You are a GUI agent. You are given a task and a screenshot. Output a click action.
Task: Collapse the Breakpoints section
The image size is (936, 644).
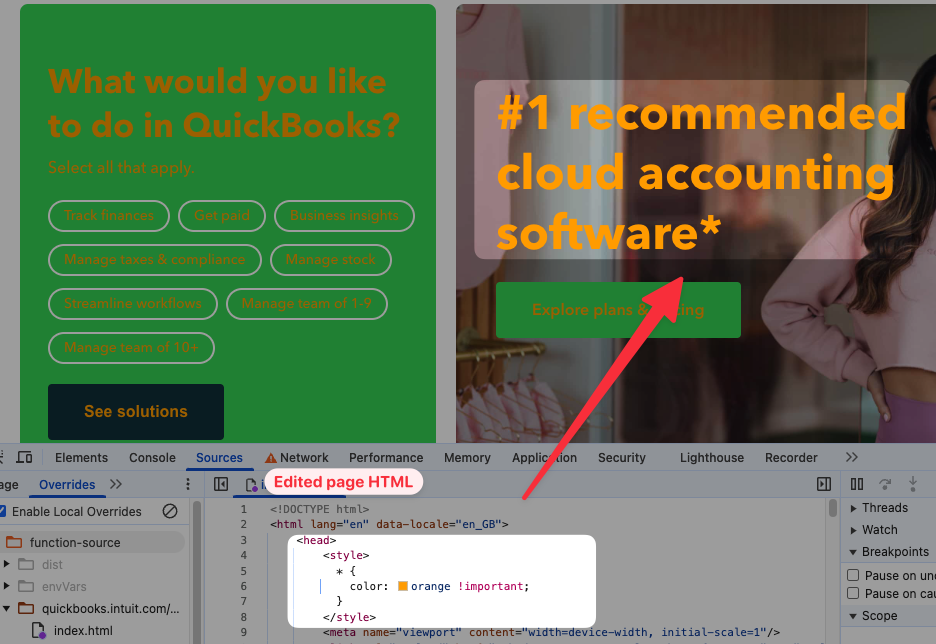click(x=853, y=552)
